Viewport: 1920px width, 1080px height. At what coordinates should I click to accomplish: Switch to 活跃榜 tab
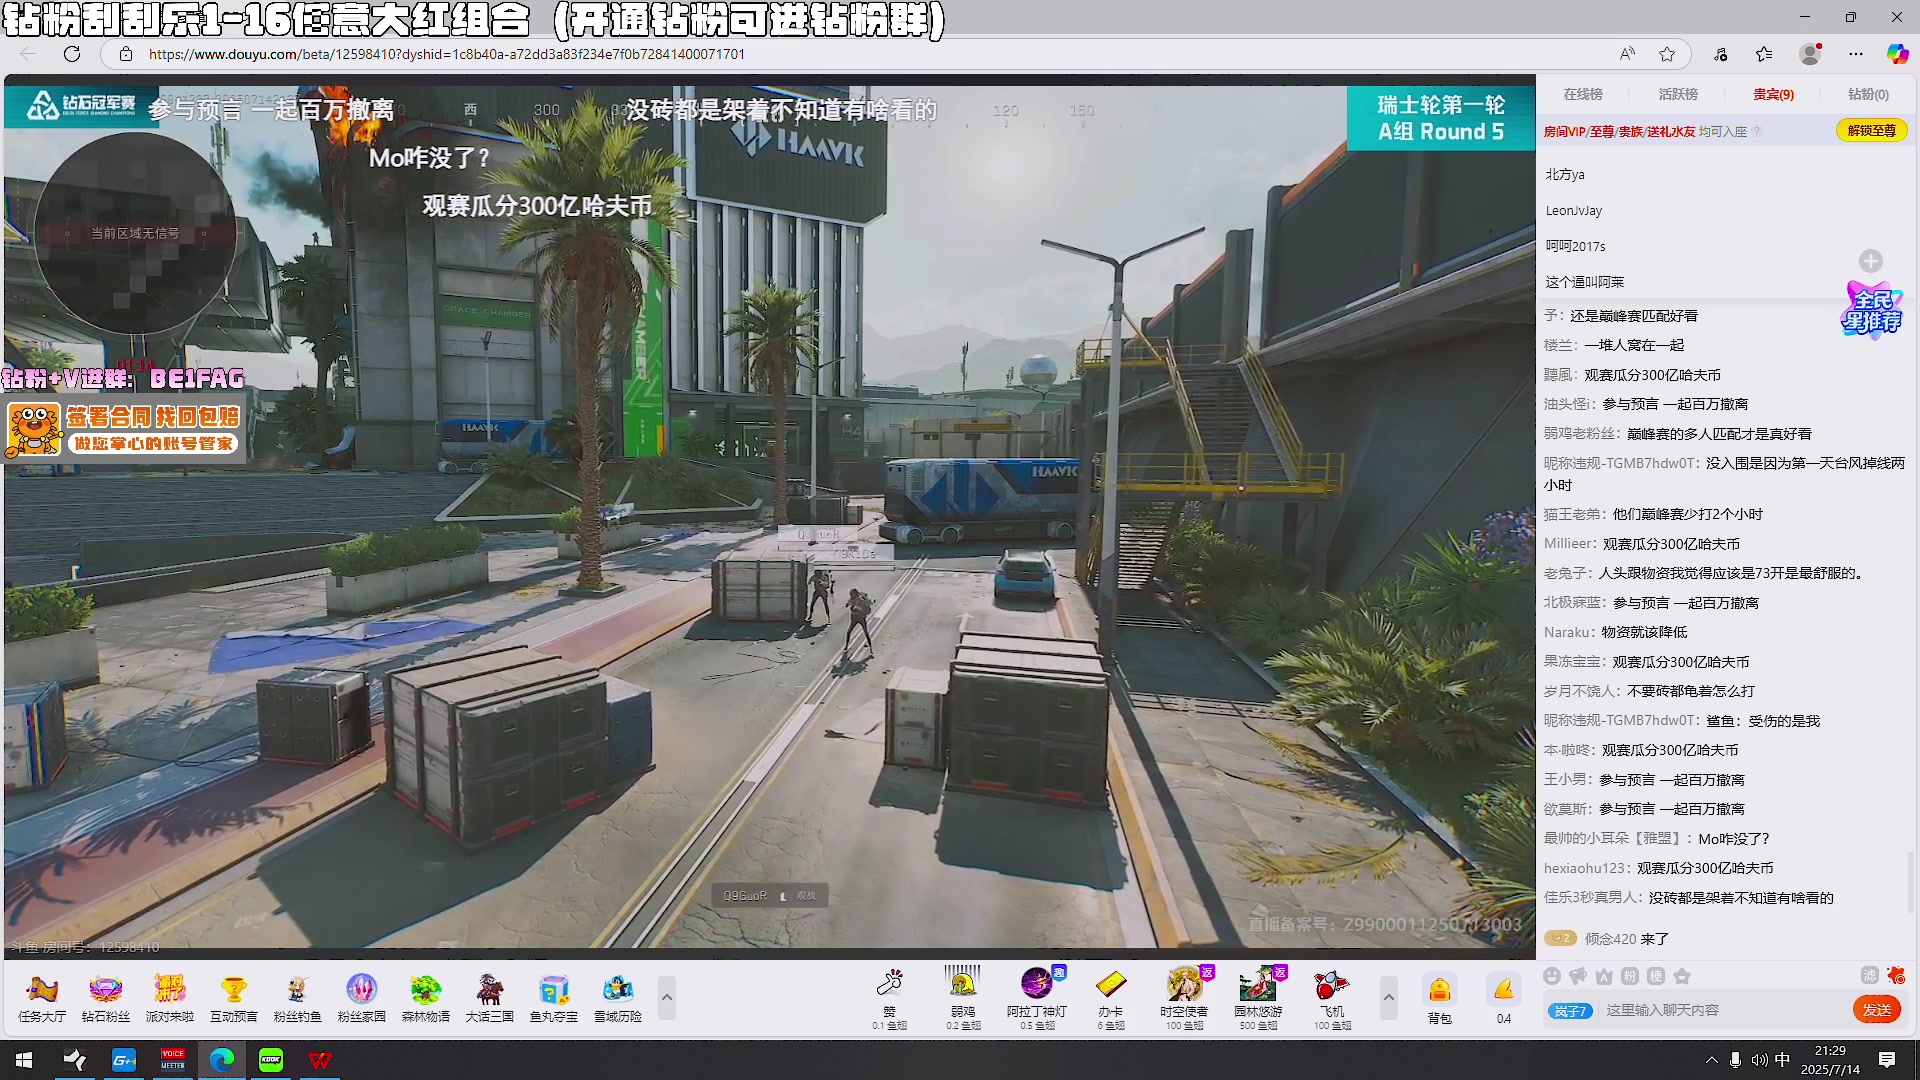pyautogui.click(x=1678, y=94)
